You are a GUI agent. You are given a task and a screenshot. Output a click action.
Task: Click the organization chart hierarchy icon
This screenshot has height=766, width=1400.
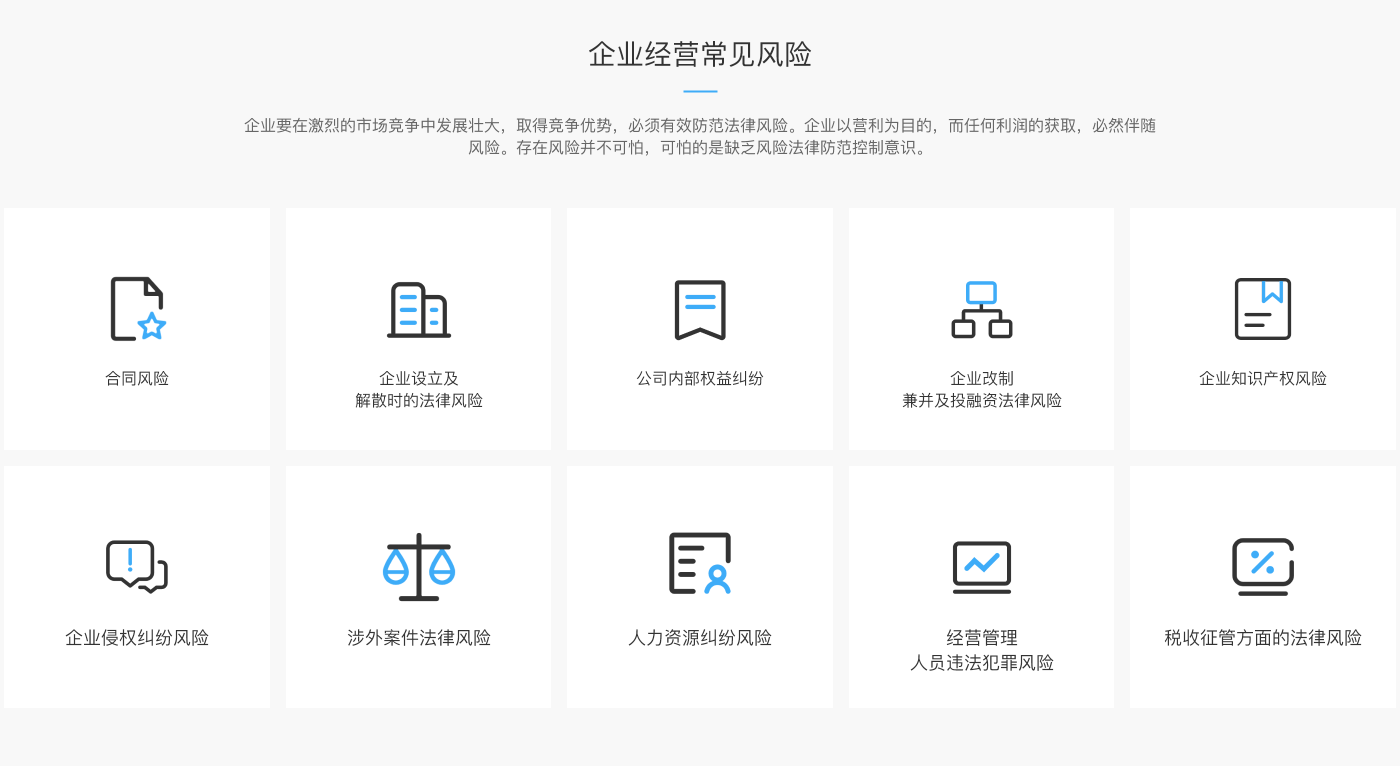pos(981,310)
